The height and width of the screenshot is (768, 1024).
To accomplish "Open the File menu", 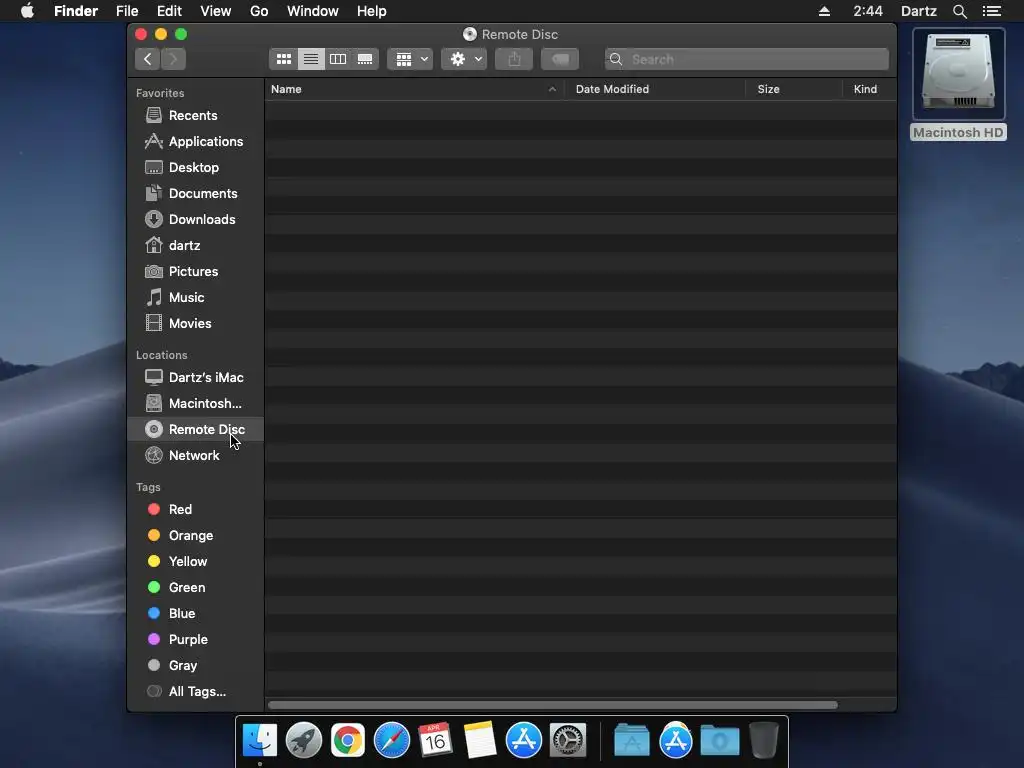I will pyautogui.click(x=127, y=11).
